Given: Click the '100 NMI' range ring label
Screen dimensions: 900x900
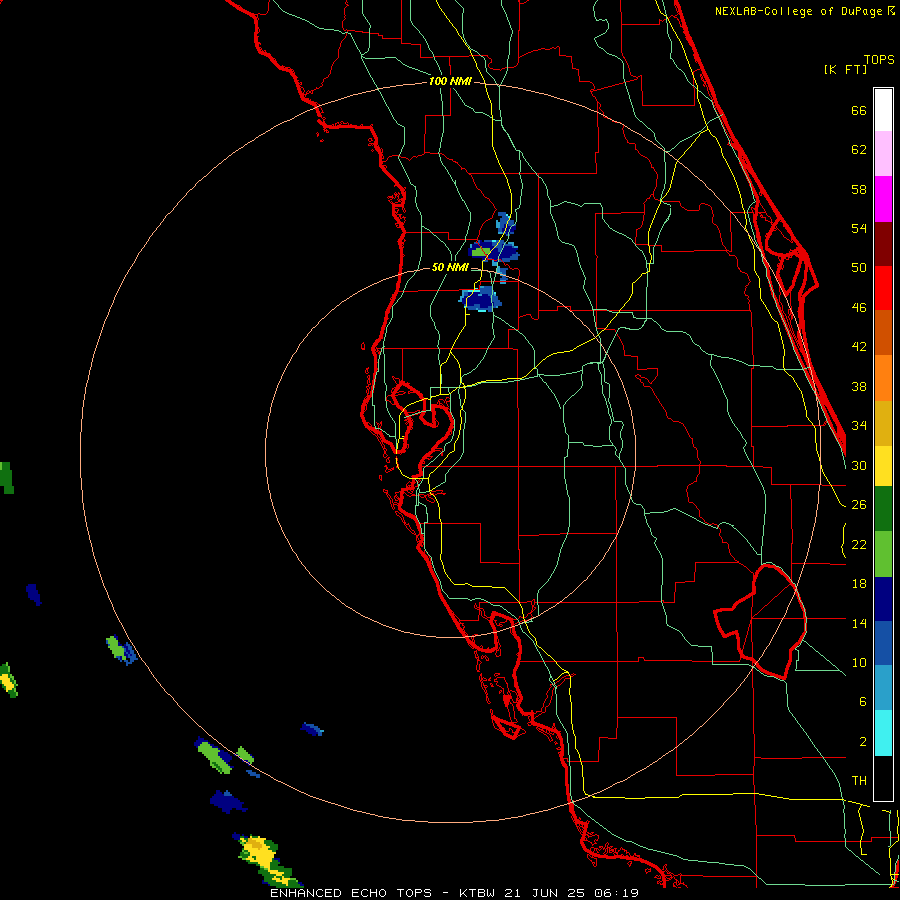Looking at the screenshot, I should click(450, 82).
